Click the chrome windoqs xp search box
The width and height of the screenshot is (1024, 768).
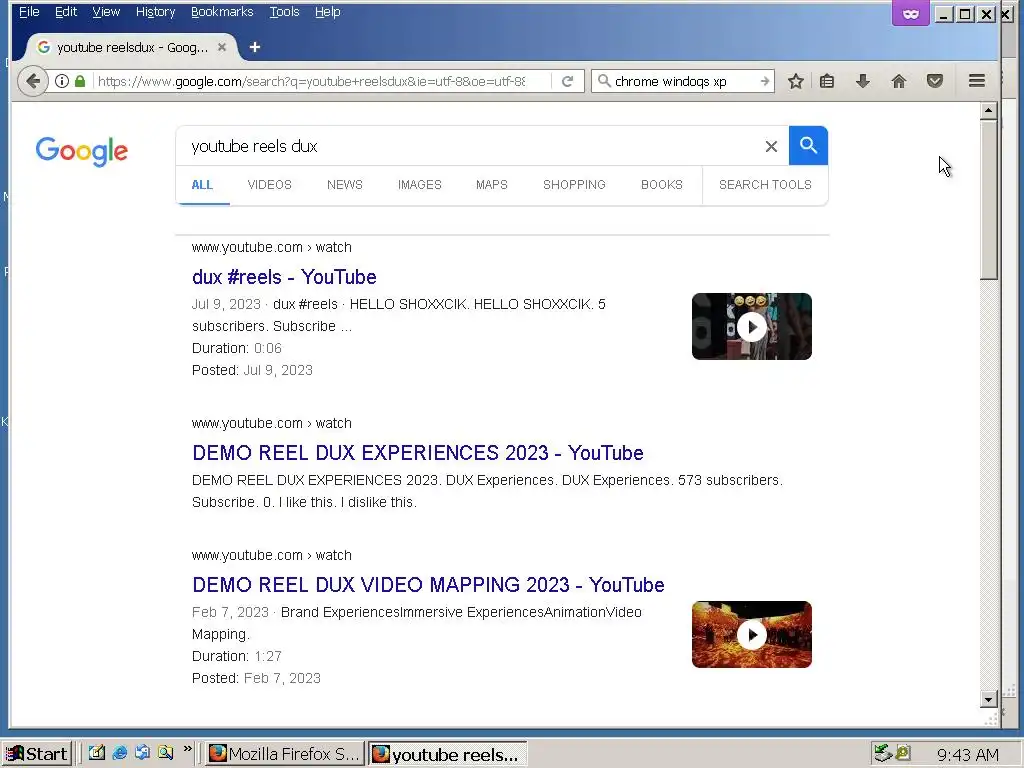[x=683, y=82]
